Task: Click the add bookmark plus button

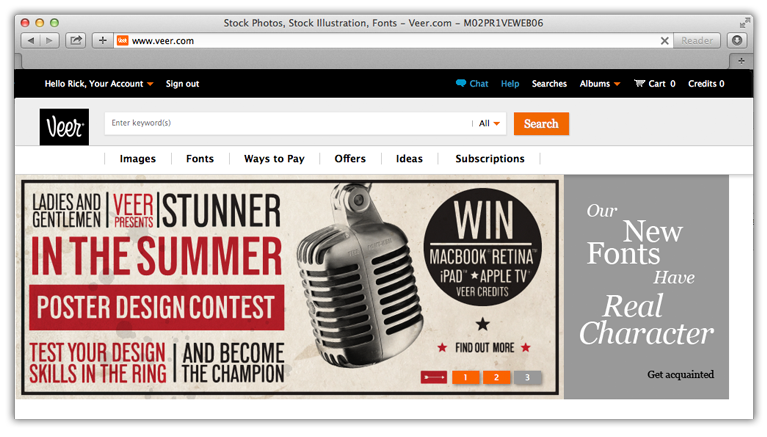Action: point(103,41)
